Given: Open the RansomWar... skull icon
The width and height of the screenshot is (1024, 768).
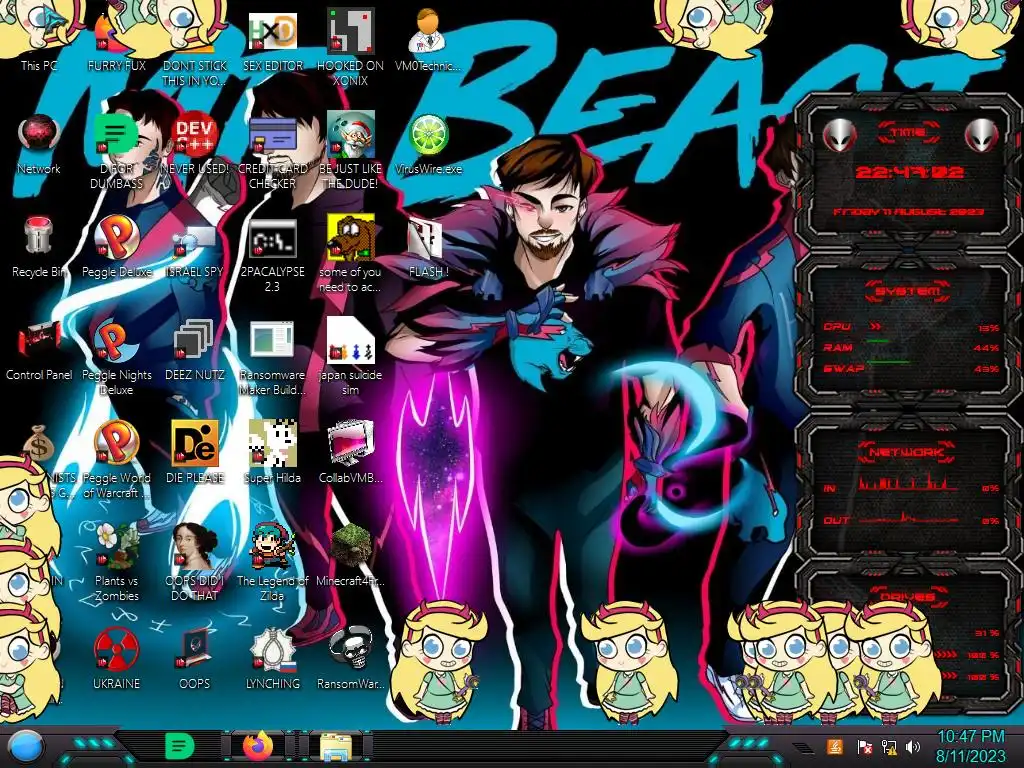Looking at the screenshot, I should point(350,658).
